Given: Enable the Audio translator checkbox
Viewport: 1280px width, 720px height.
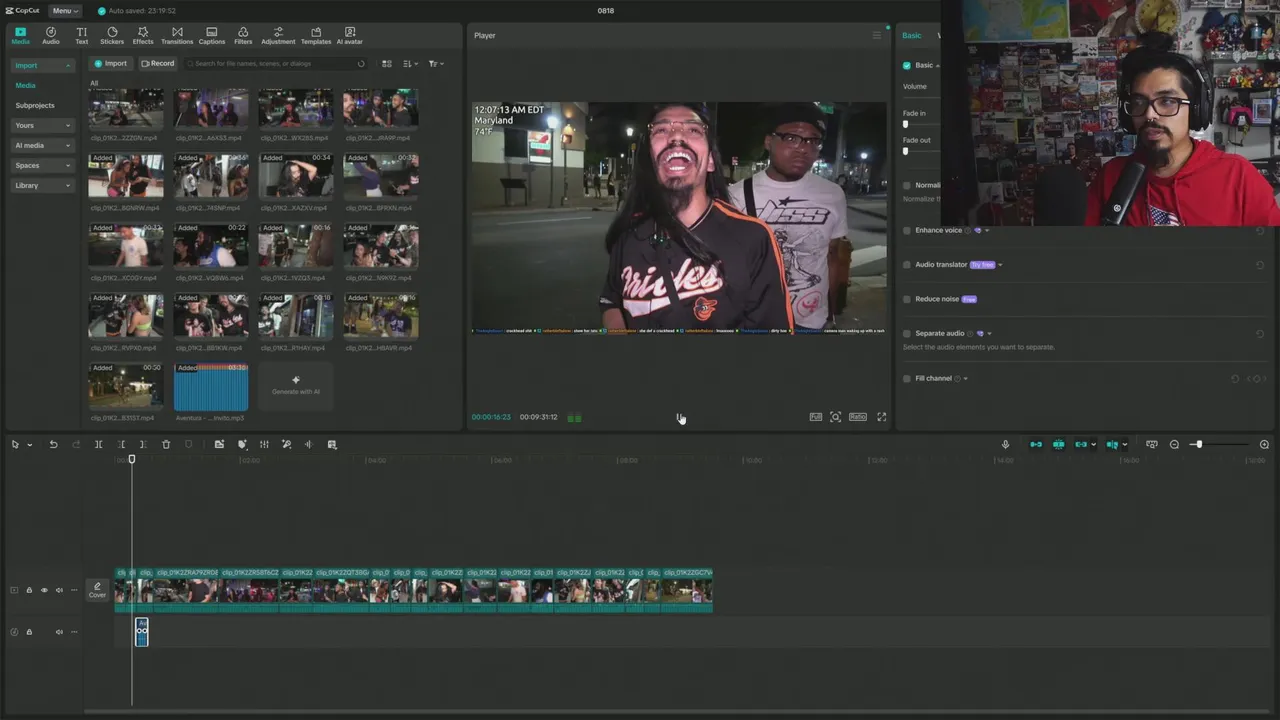Looking at the screenshot, I should (907, 264).
